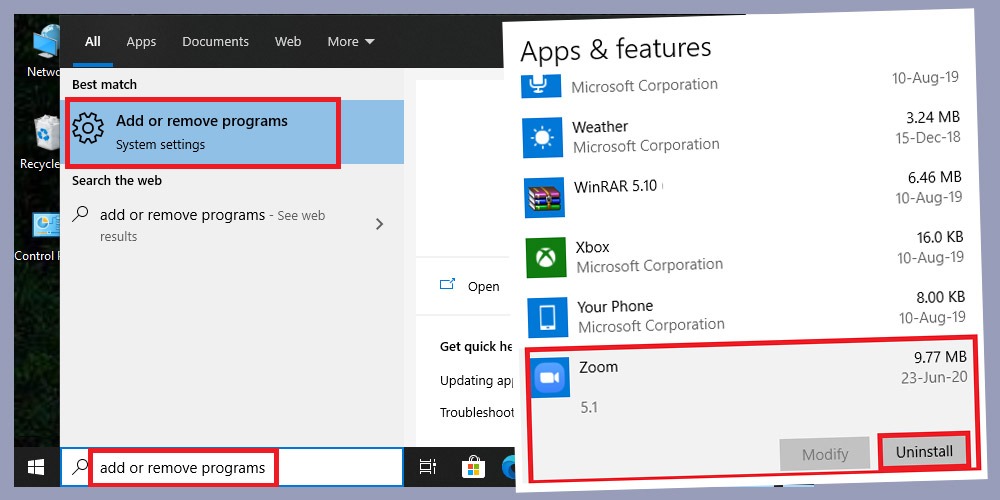Click the Apps & features heading
This screenshot has height=500, width=1000.
pyautogui.click(x=615, y=50)
